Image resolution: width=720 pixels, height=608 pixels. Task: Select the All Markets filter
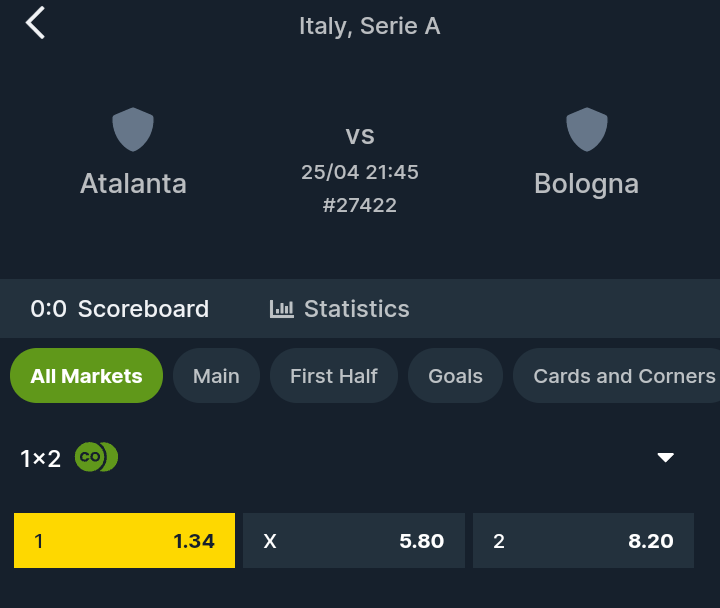pyautogui.click(x=86, y=376)
